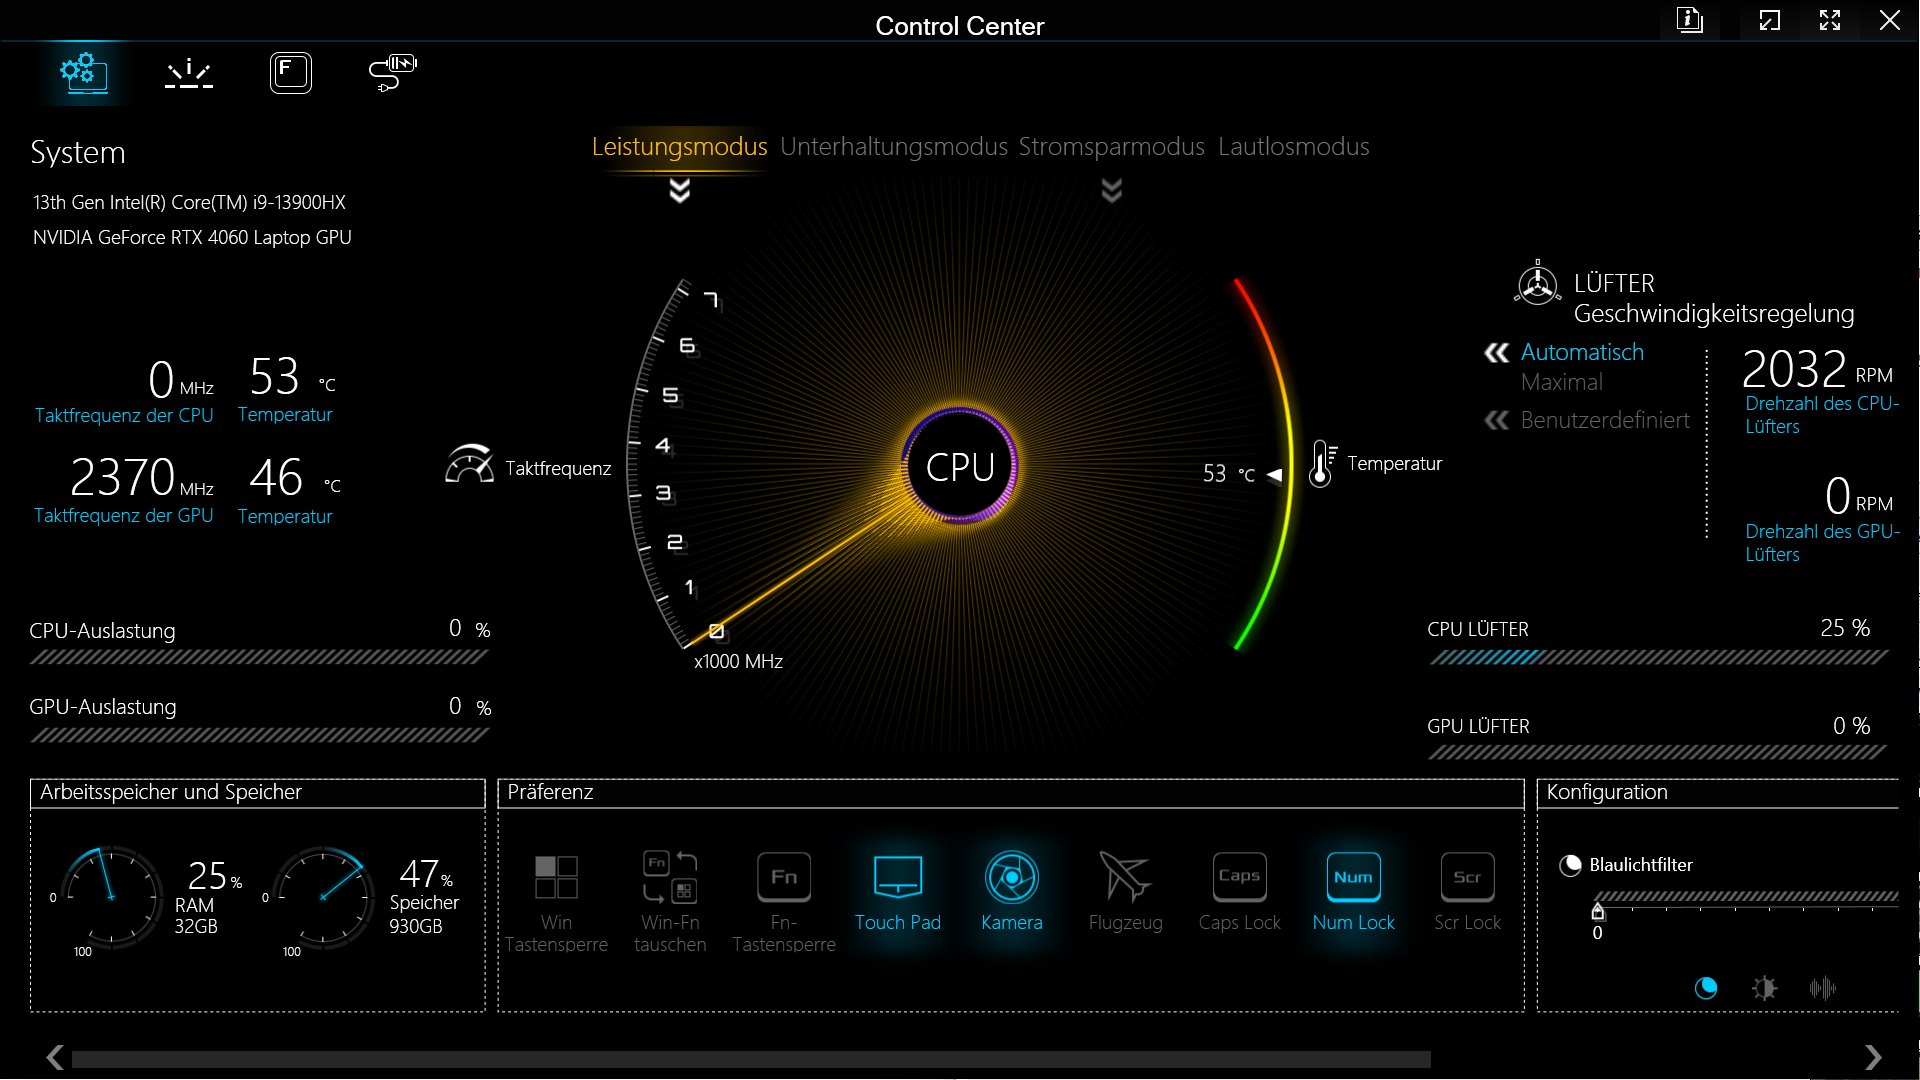Switch to Lautlosmodus tab

pos(1293,147)
